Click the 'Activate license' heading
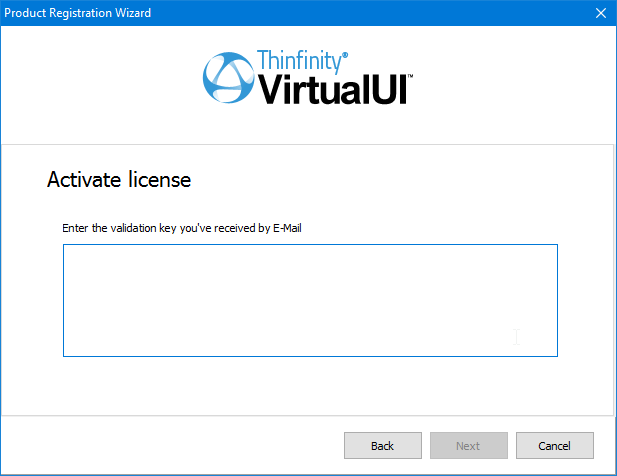This screenshot has height=476, width=617. coord(119,179)
